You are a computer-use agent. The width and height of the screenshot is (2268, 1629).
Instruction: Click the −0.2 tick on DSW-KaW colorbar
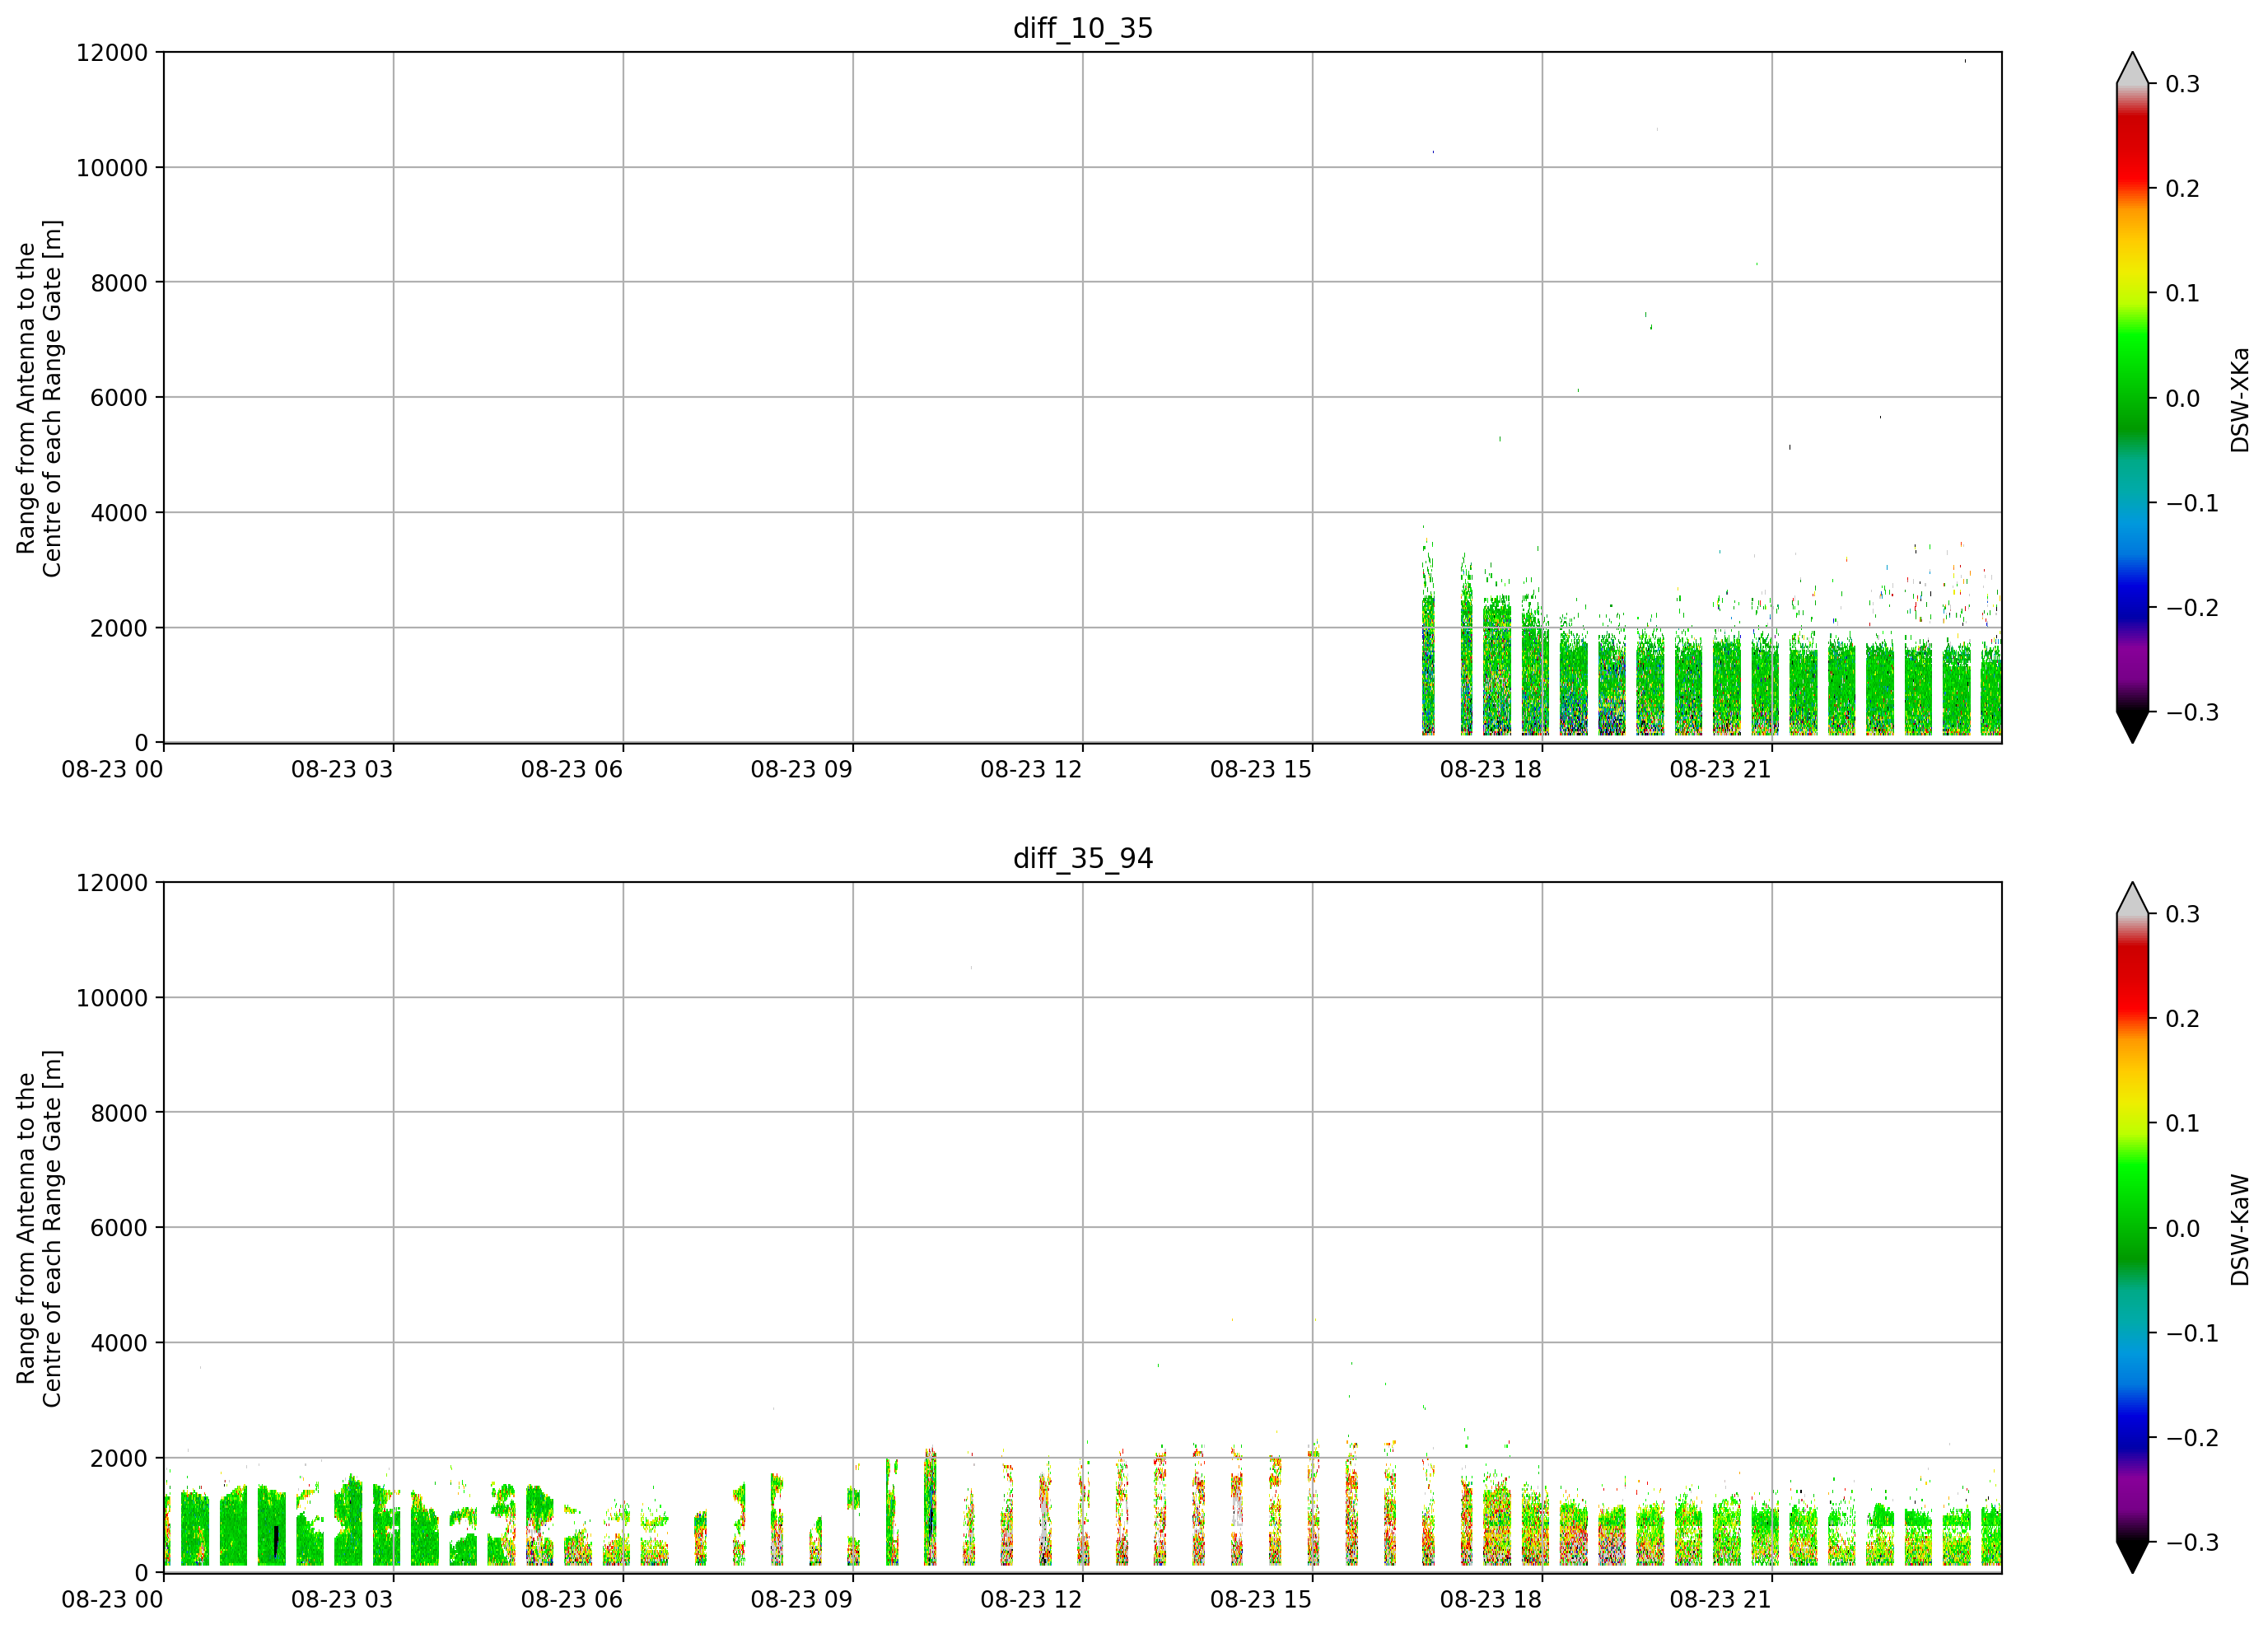tap(2192, 1438)
